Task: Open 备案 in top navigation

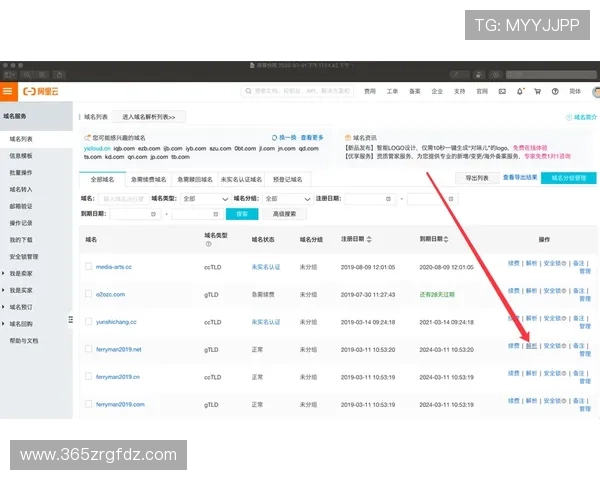Action: 415,91
